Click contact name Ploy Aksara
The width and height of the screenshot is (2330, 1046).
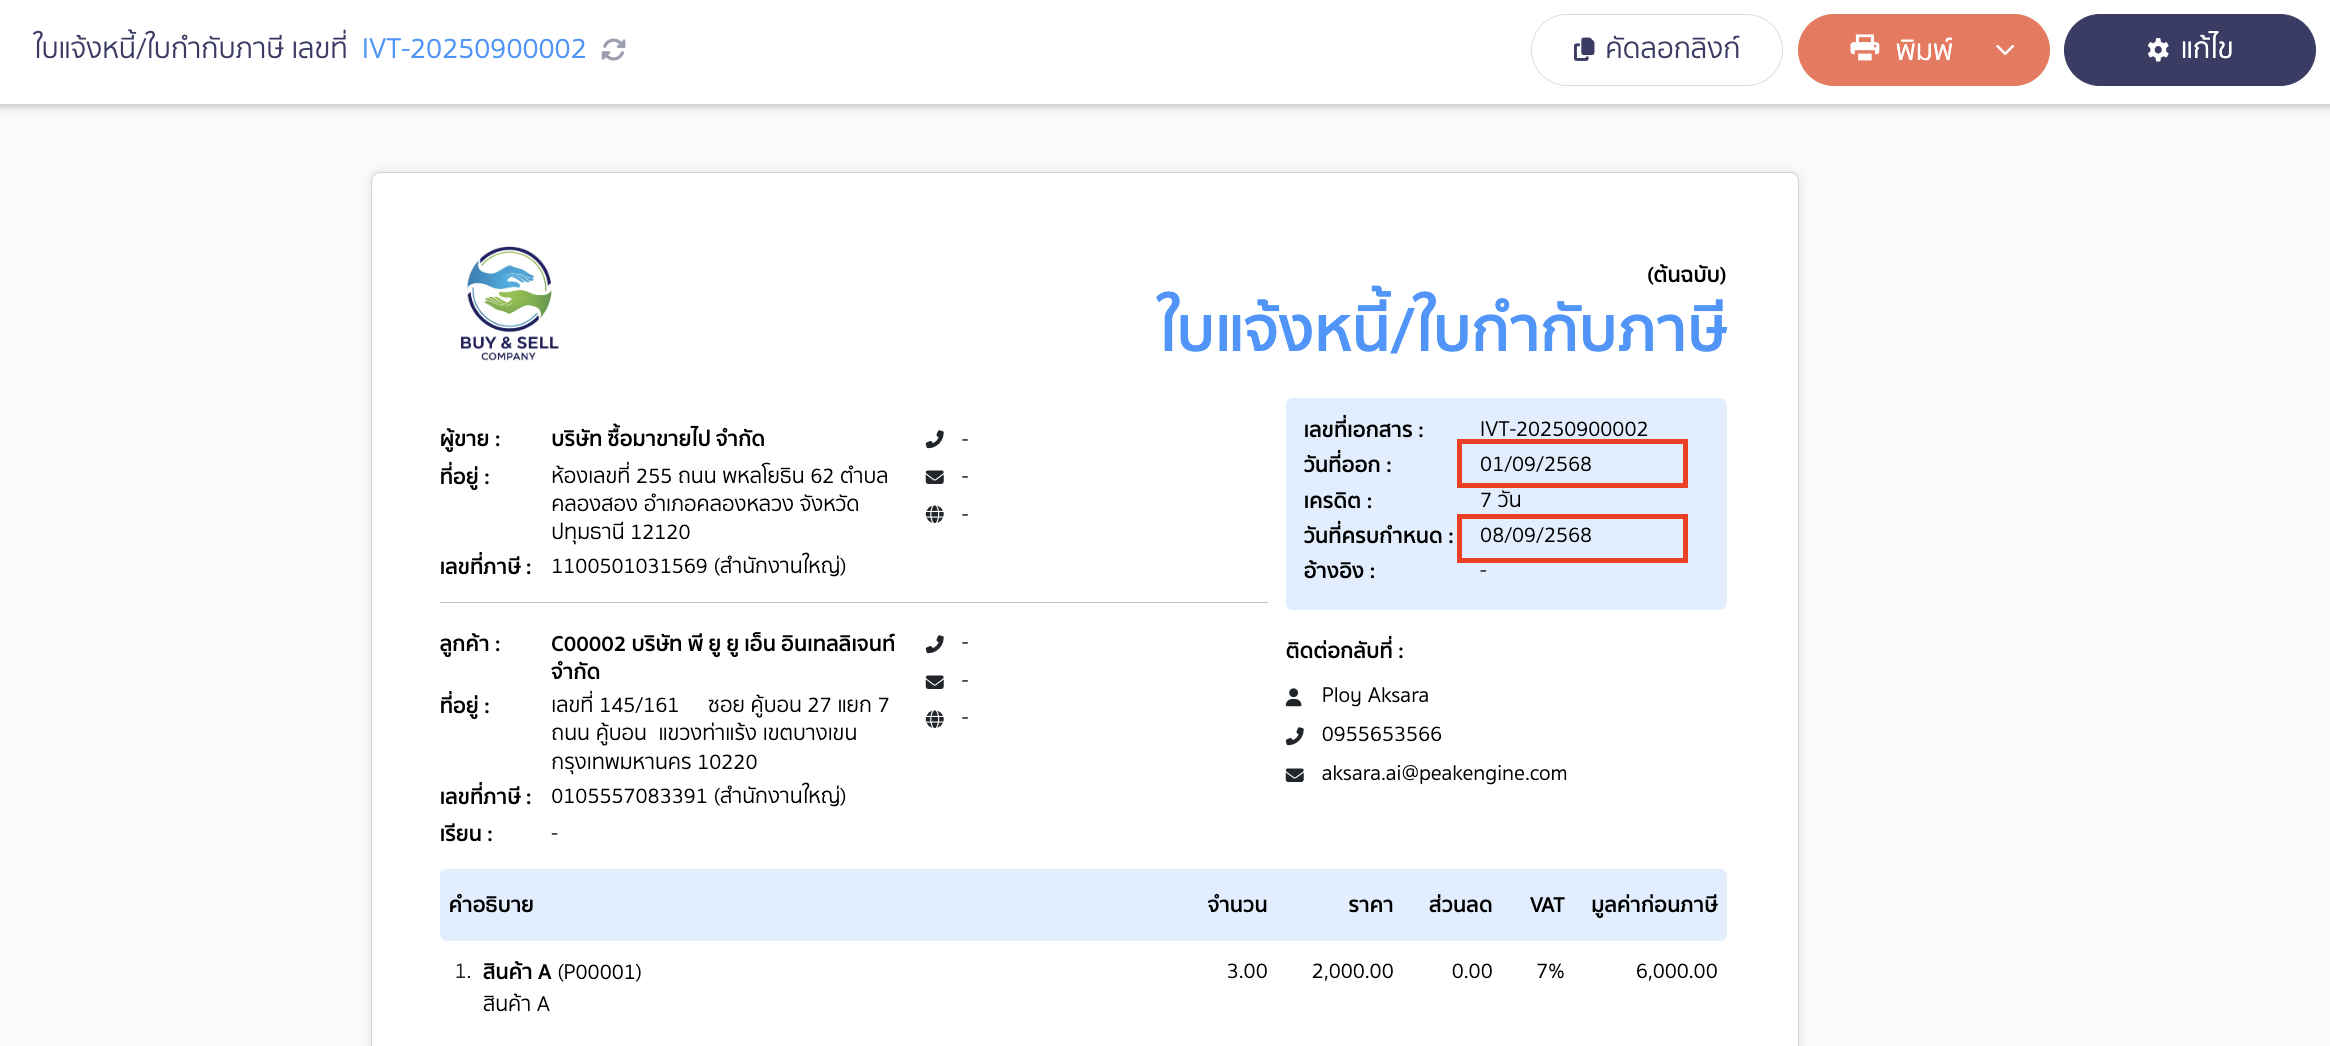1375,695
